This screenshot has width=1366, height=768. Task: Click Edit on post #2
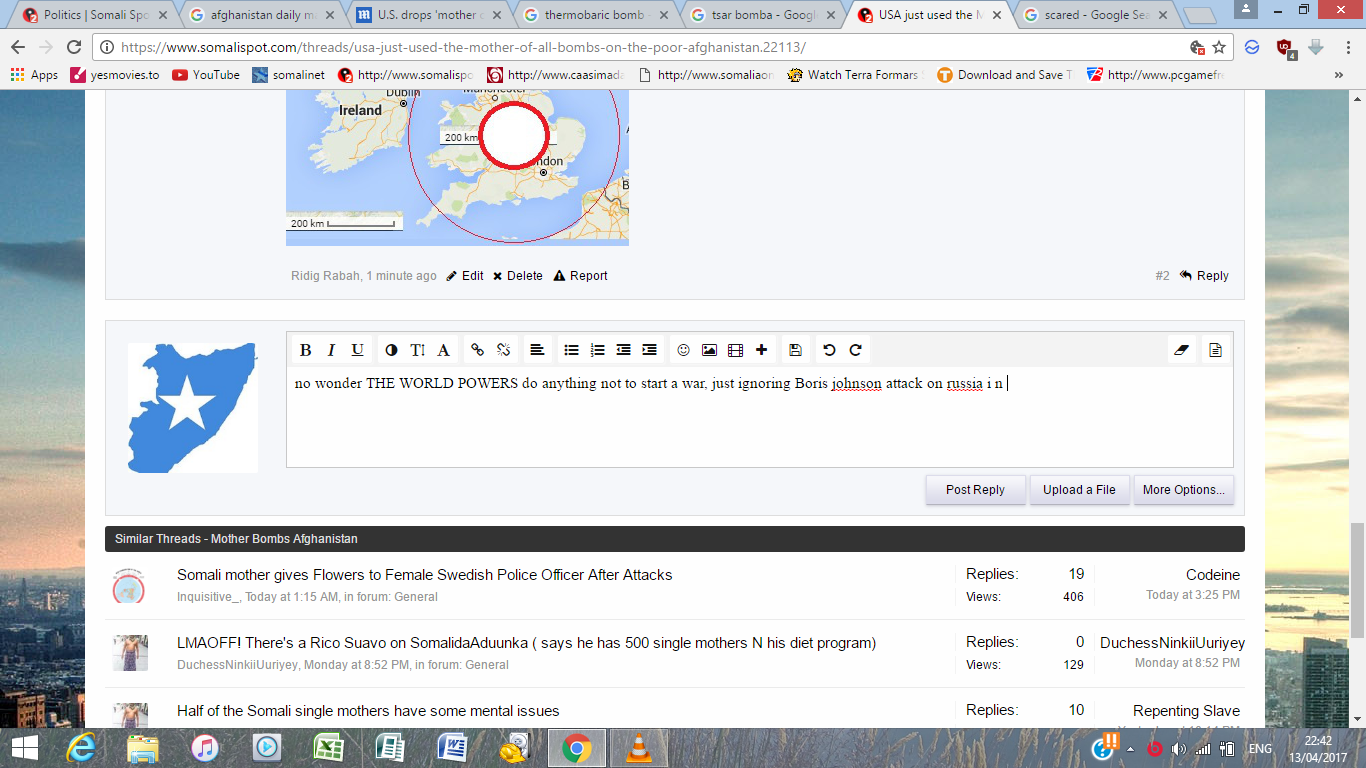tap(465, 276)
